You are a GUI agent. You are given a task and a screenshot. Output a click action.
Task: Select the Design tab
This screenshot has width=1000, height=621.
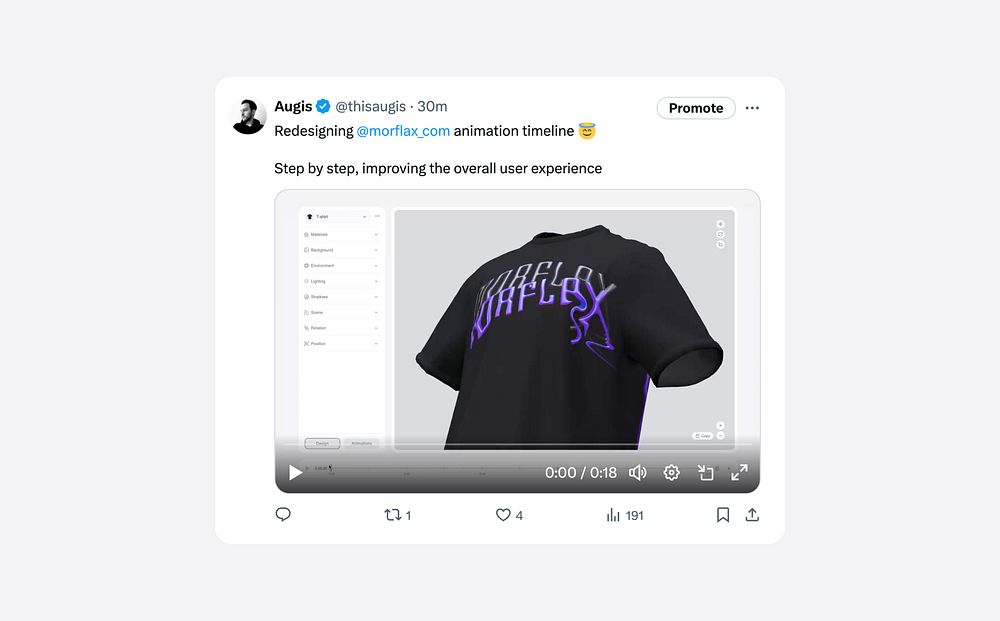point(322,443)
